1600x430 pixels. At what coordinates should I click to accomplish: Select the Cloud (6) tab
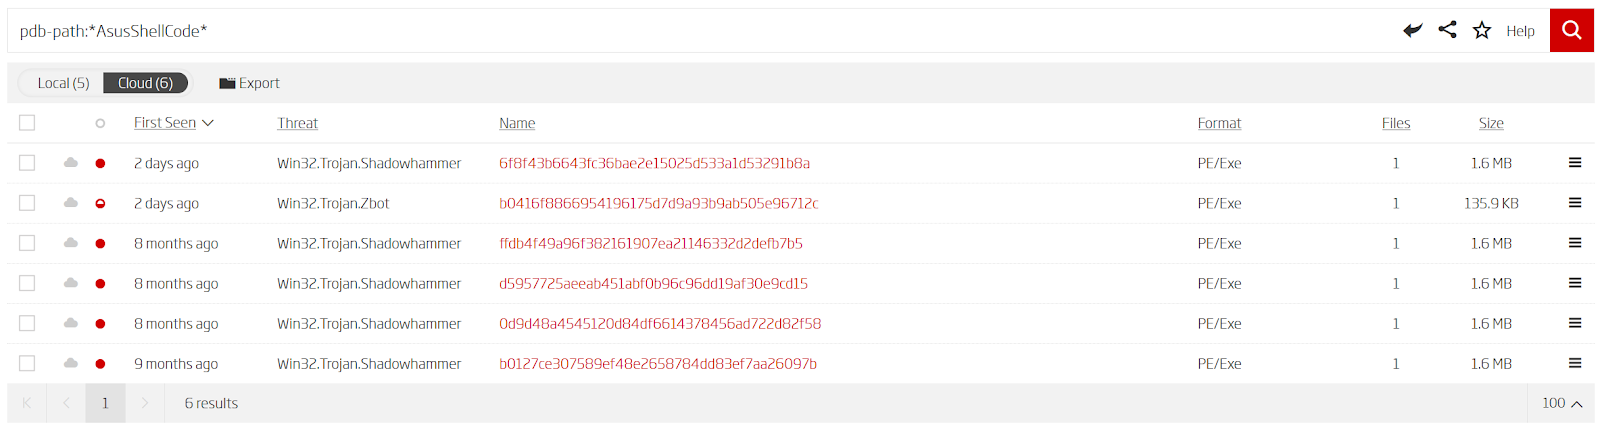point(145,83)
